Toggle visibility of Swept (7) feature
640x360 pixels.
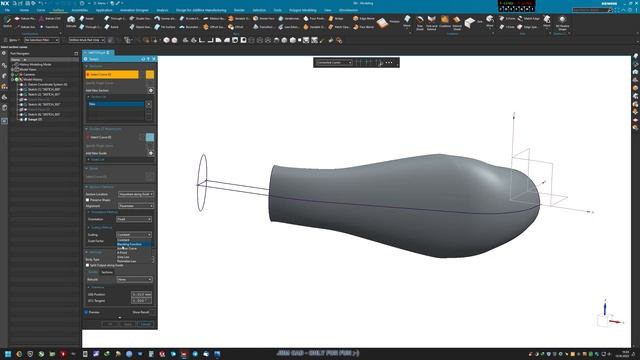click(x=21, y=120)
